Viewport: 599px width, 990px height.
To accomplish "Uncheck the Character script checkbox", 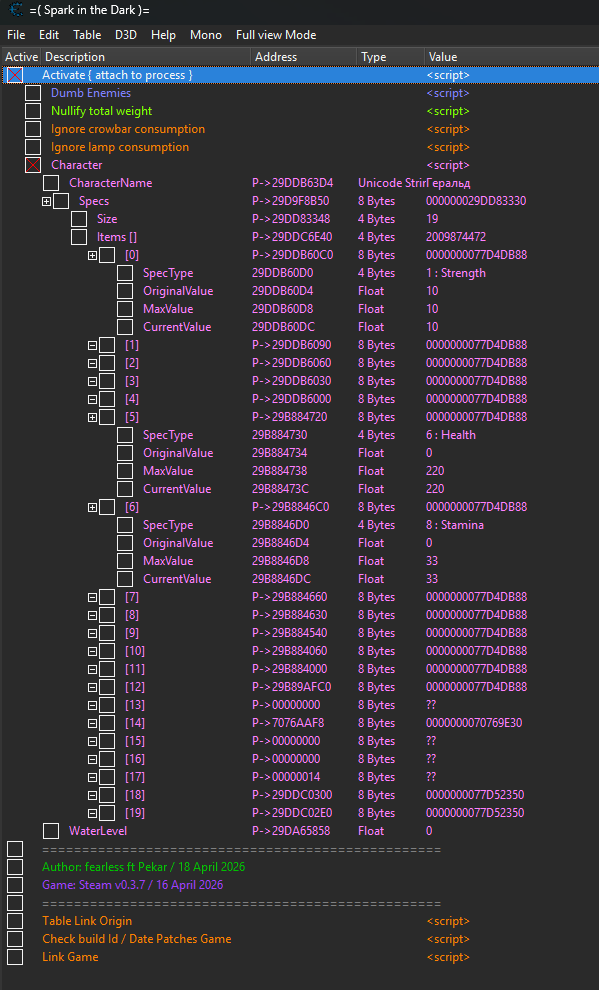I will tap(33, 165).
